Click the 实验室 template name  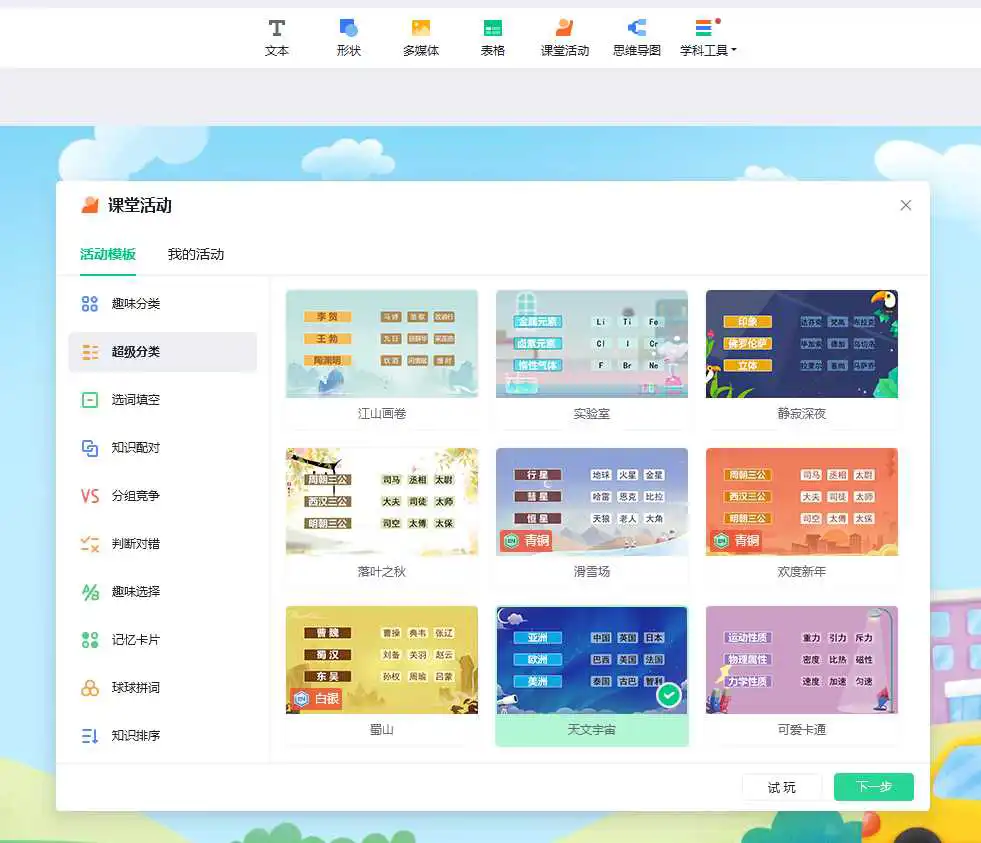(x=592, y=414)
